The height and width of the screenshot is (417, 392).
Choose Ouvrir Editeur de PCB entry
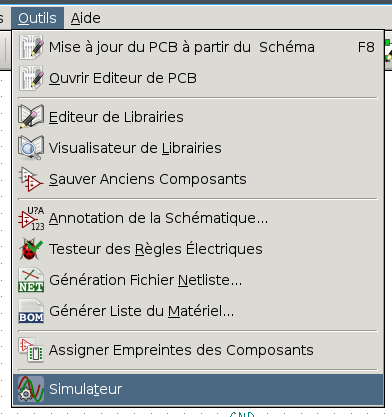198,78
